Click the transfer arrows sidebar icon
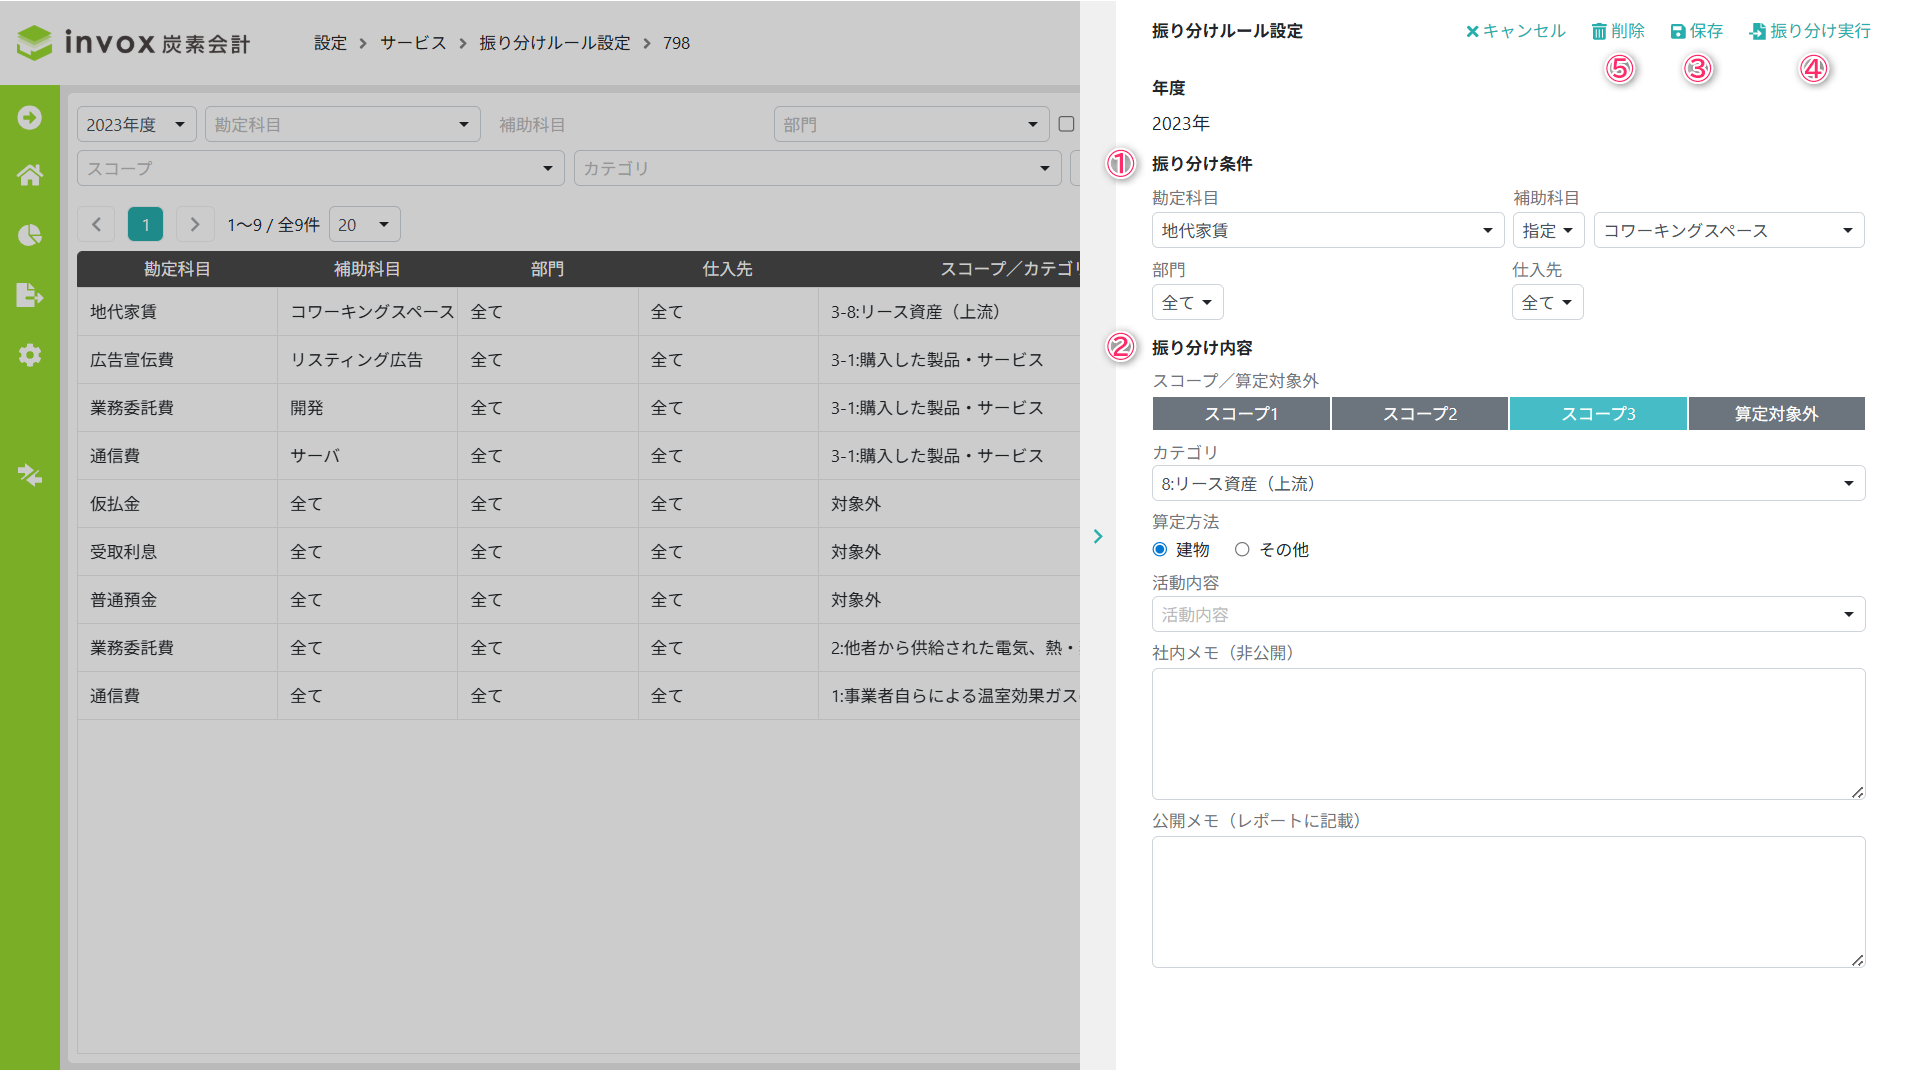 pyautogui.click(x=30, y=475)
